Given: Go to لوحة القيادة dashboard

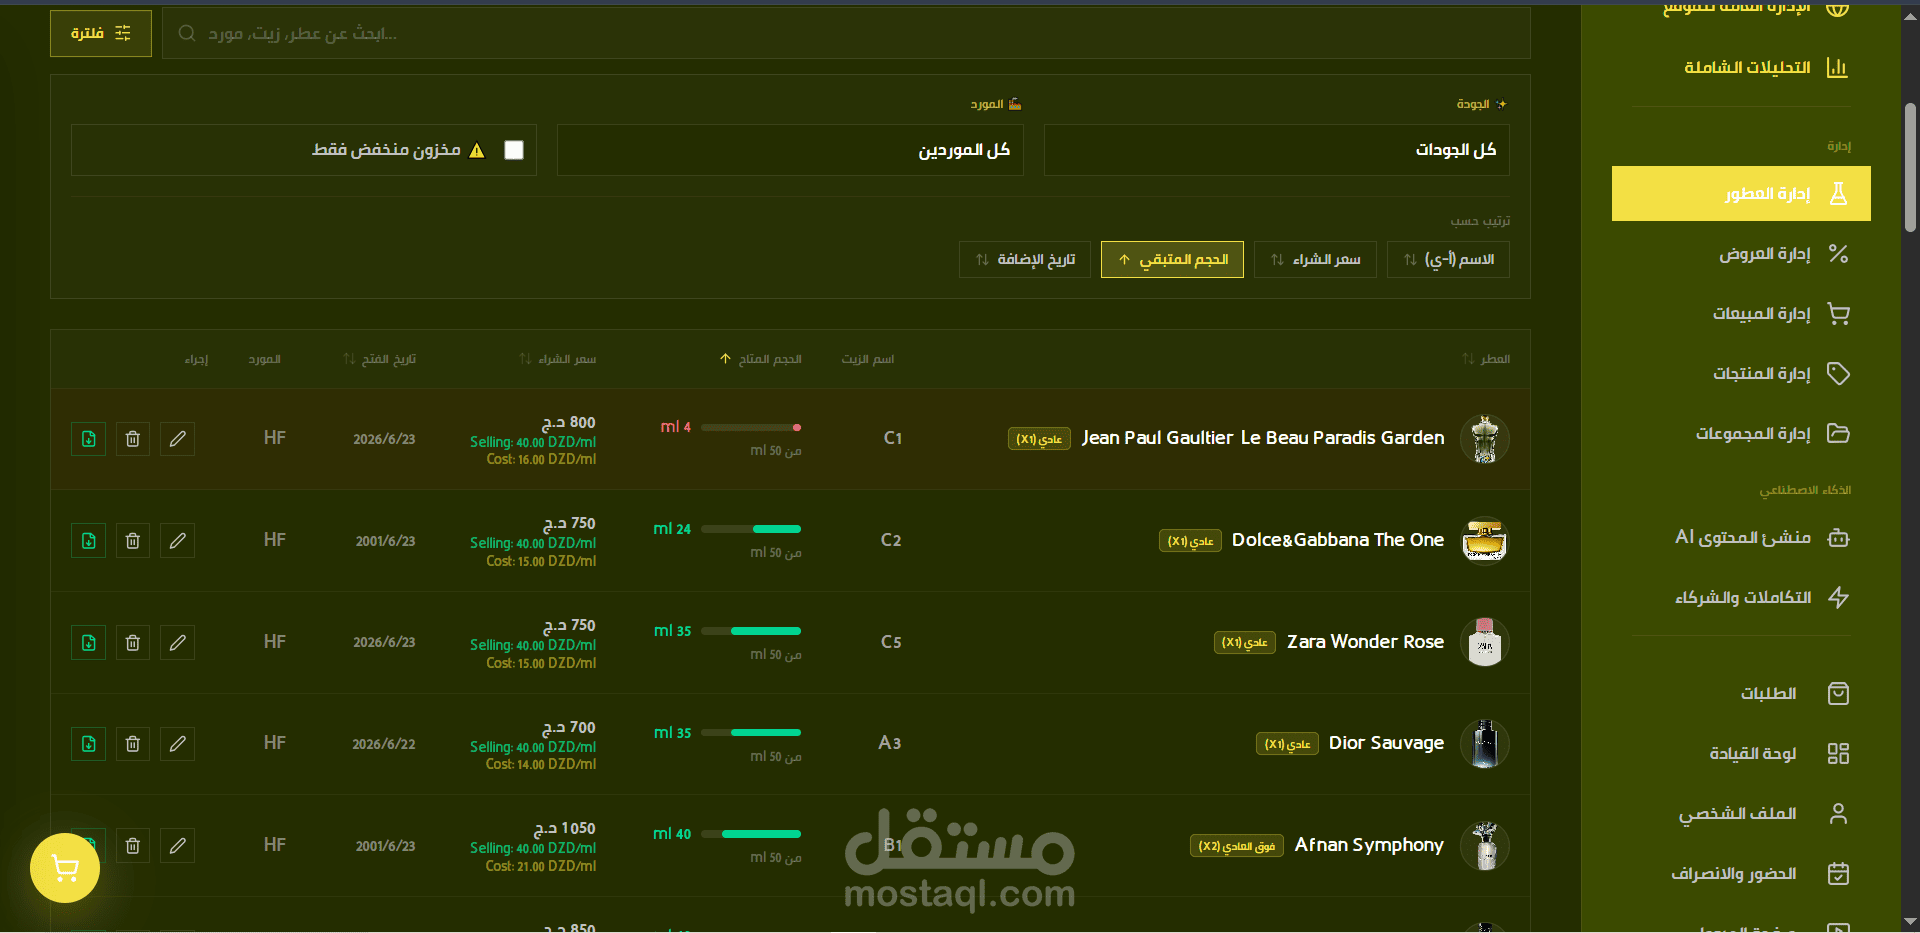Looking at the screenshot, I should click(x=1741, y=754).
